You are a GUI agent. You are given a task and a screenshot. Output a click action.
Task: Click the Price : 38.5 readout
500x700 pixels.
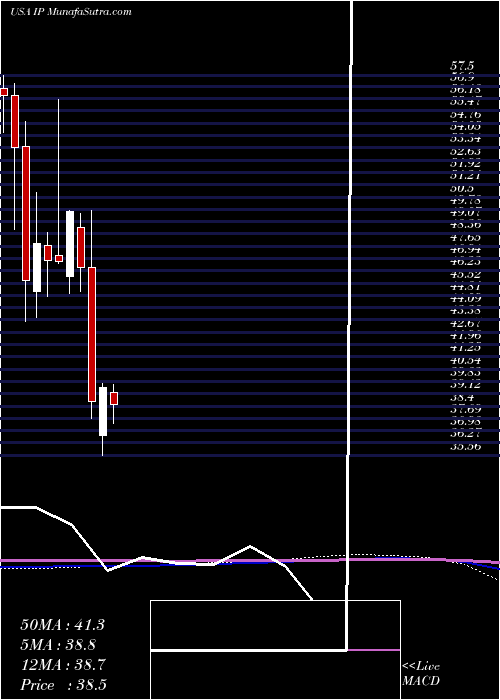(x=63, y=685)
